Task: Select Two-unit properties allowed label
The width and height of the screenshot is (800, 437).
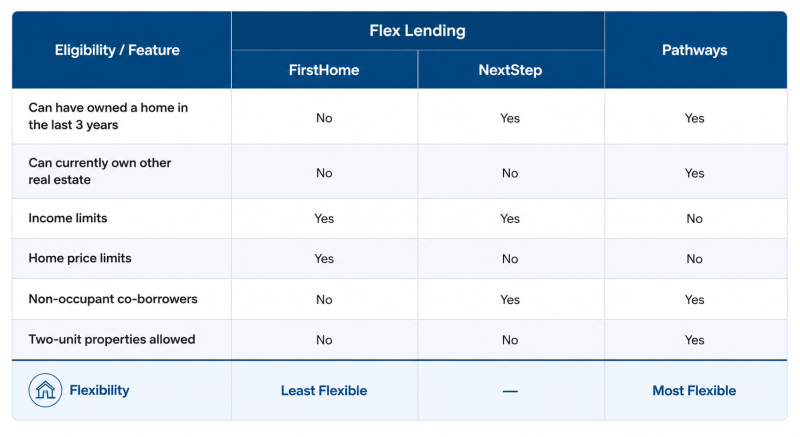Action: point(112,339)
